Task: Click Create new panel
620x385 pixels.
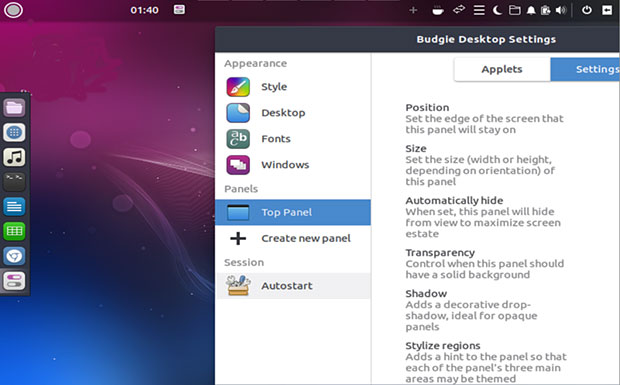Action: pos(293,238)
